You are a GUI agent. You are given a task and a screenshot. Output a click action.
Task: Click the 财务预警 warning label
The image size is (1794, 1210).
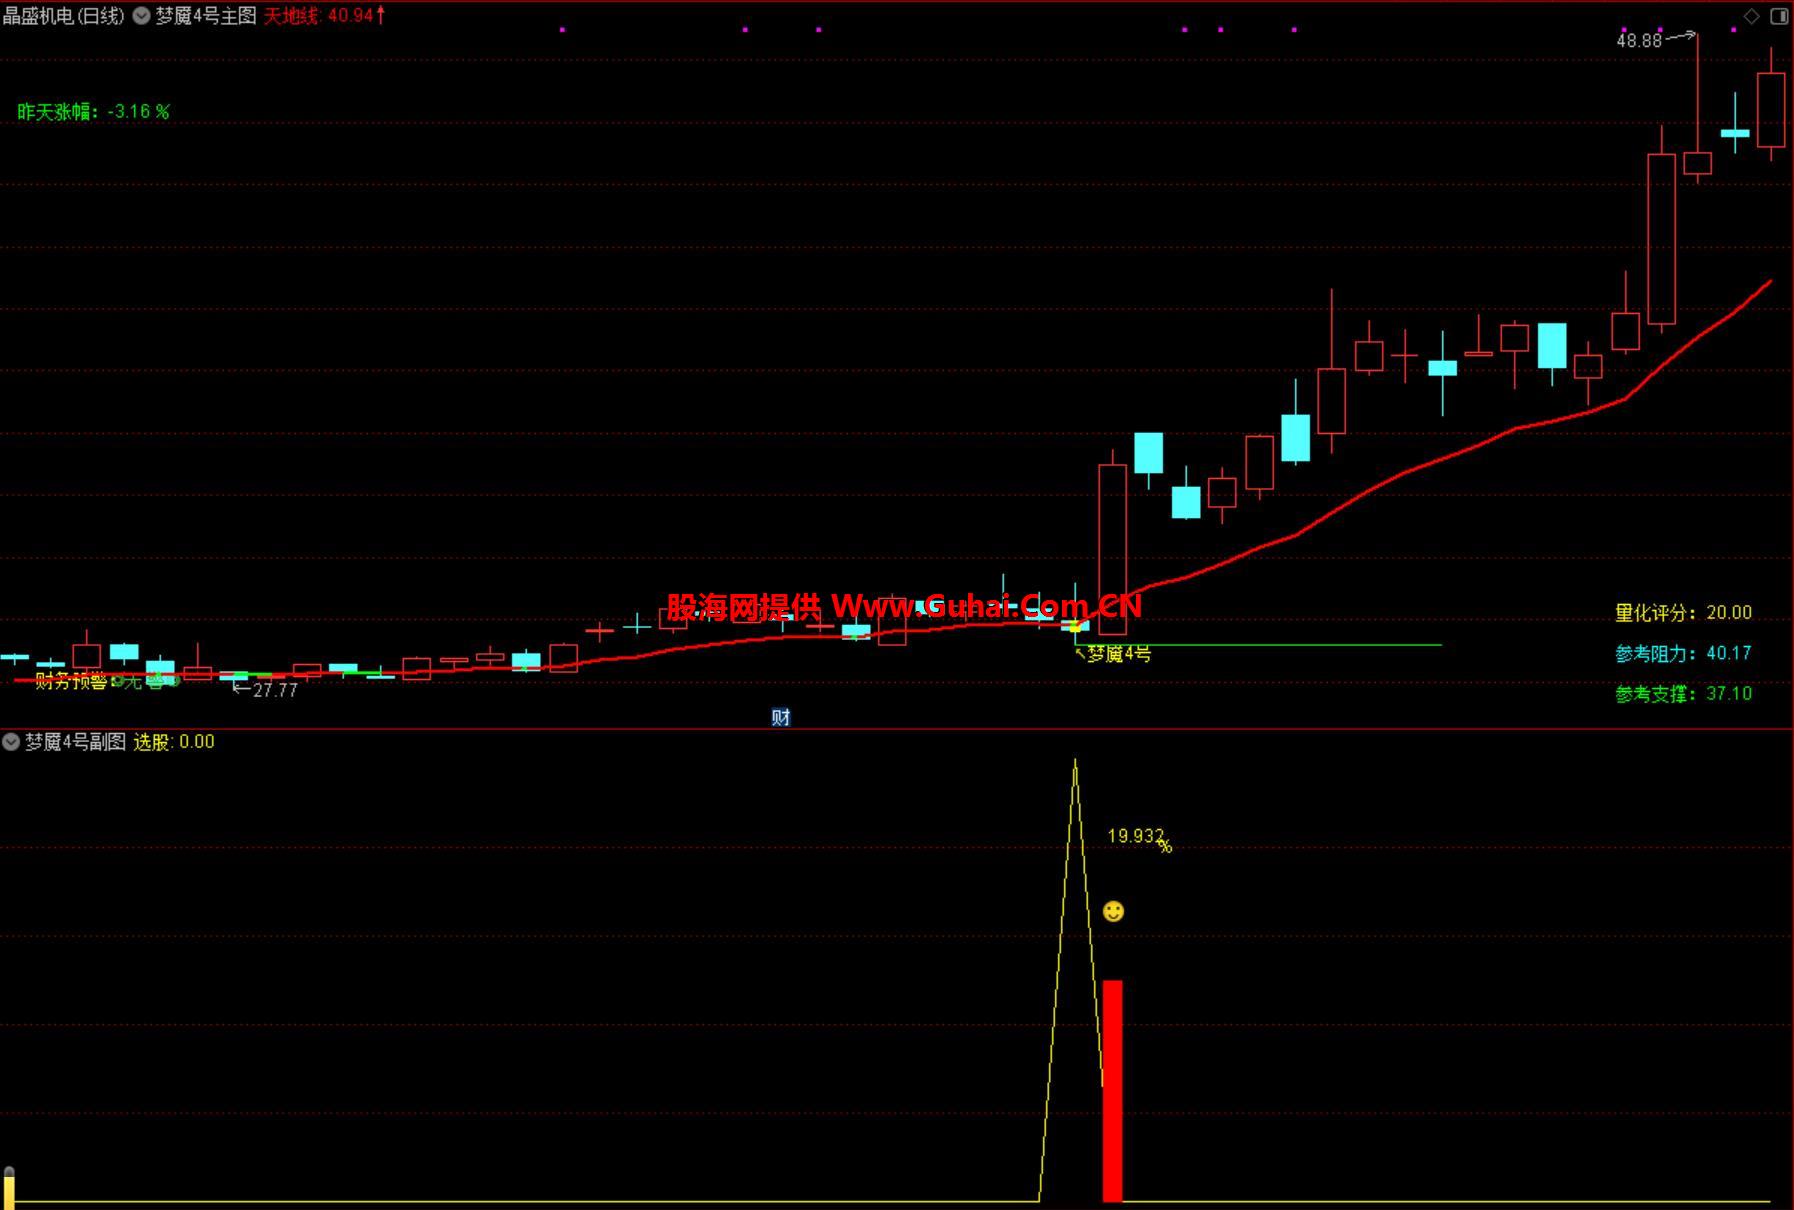(72, 682)
